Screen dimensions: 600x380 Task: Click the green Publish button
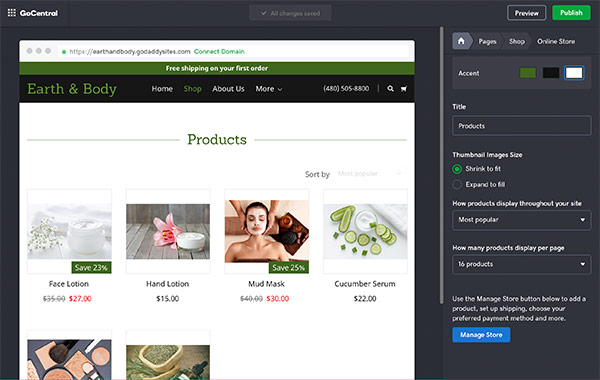(571, 13)
